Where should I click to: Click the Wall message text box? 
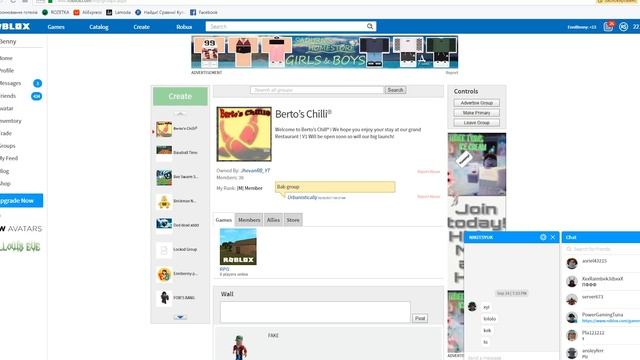pyautogui.click(x=315, y=312)
